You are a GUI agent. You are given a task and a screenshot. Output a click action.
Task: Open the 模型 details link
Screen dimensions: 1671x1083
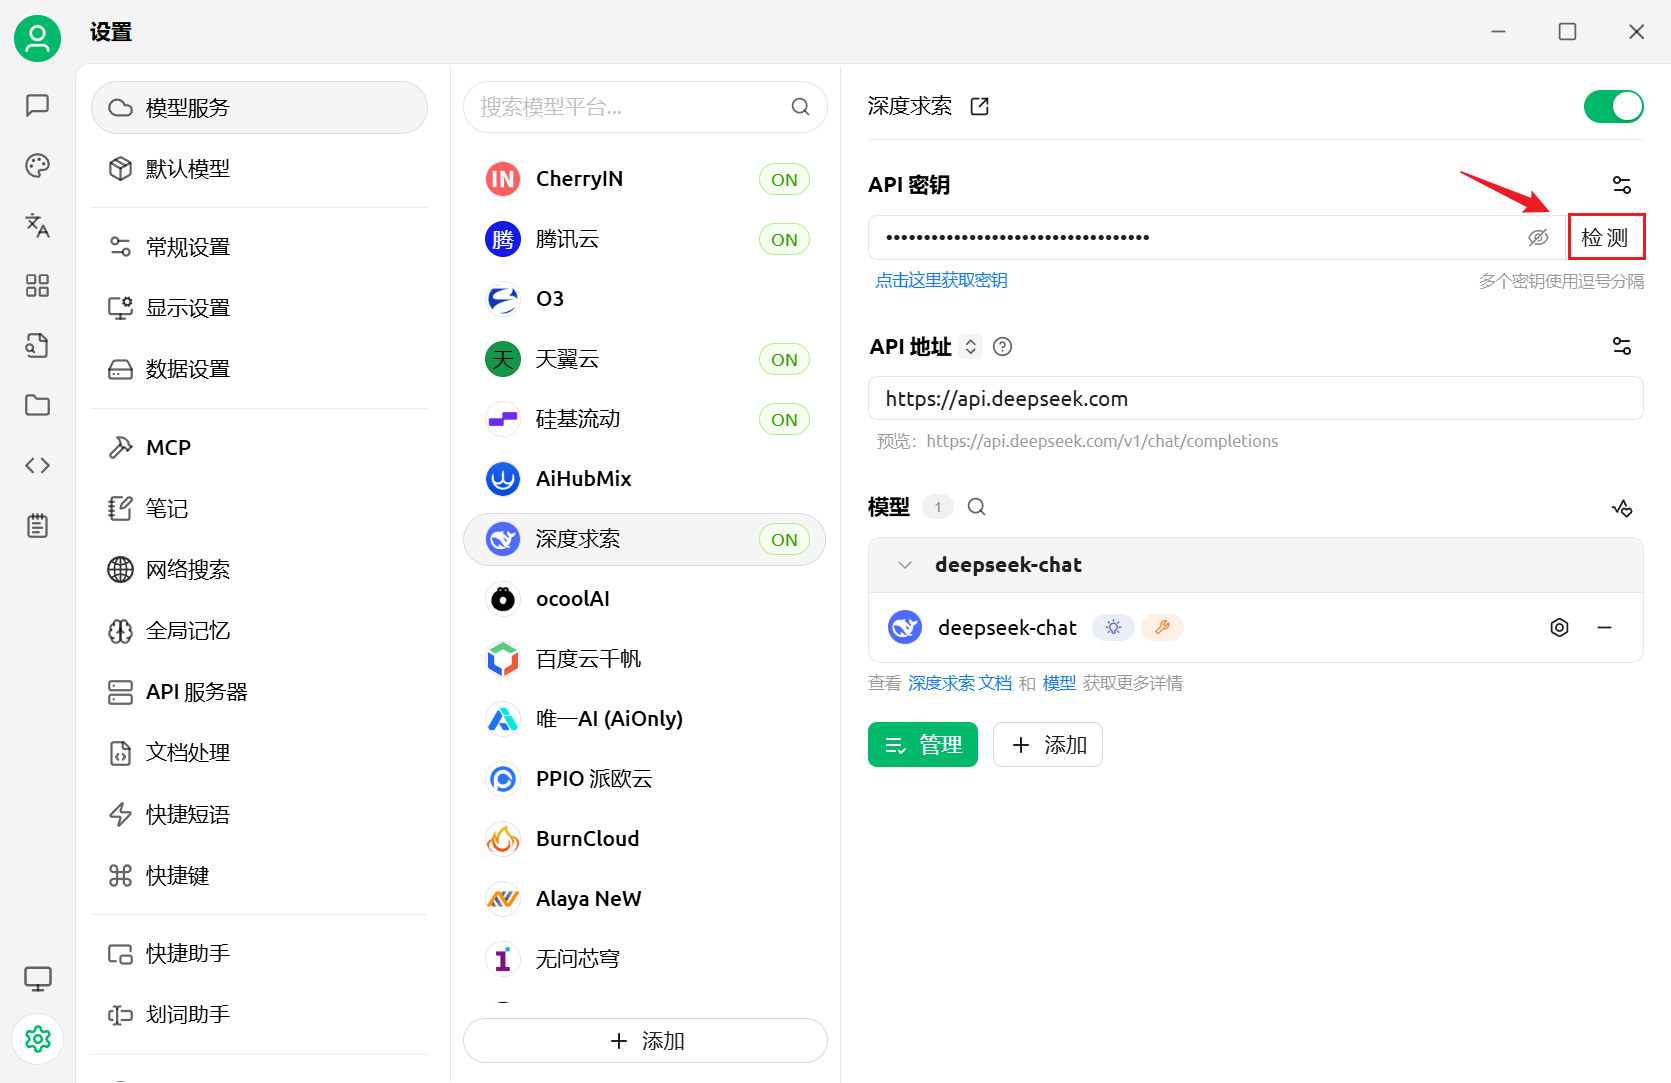[1059, 683]
